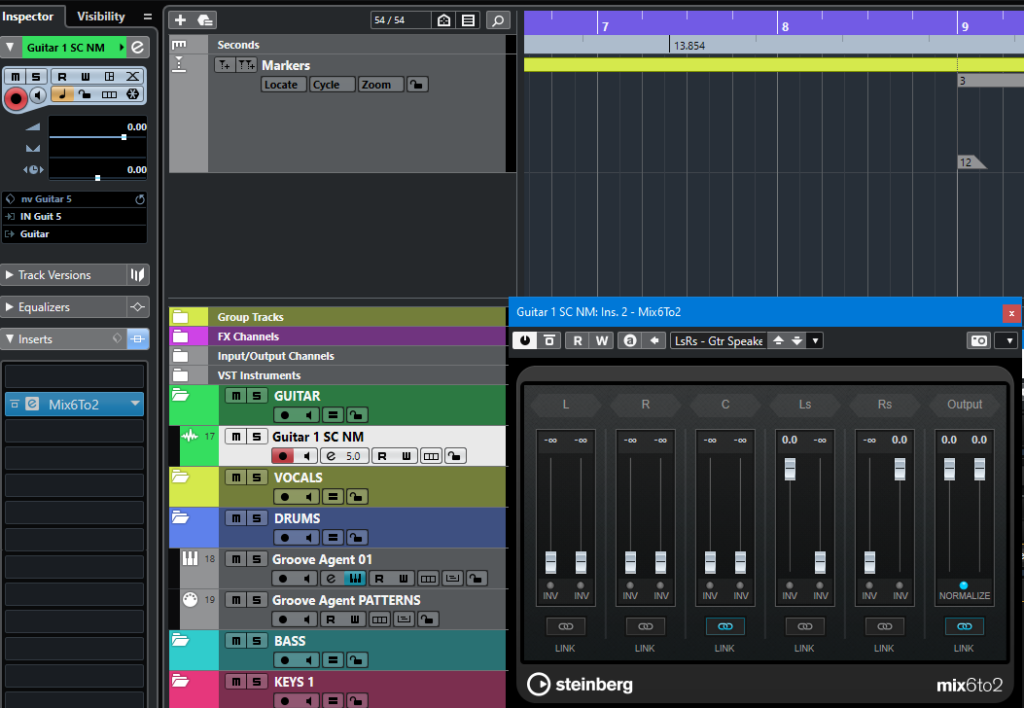Select the Group Tracks folder row
The image size is (1024, 708).
pos(338,317)
